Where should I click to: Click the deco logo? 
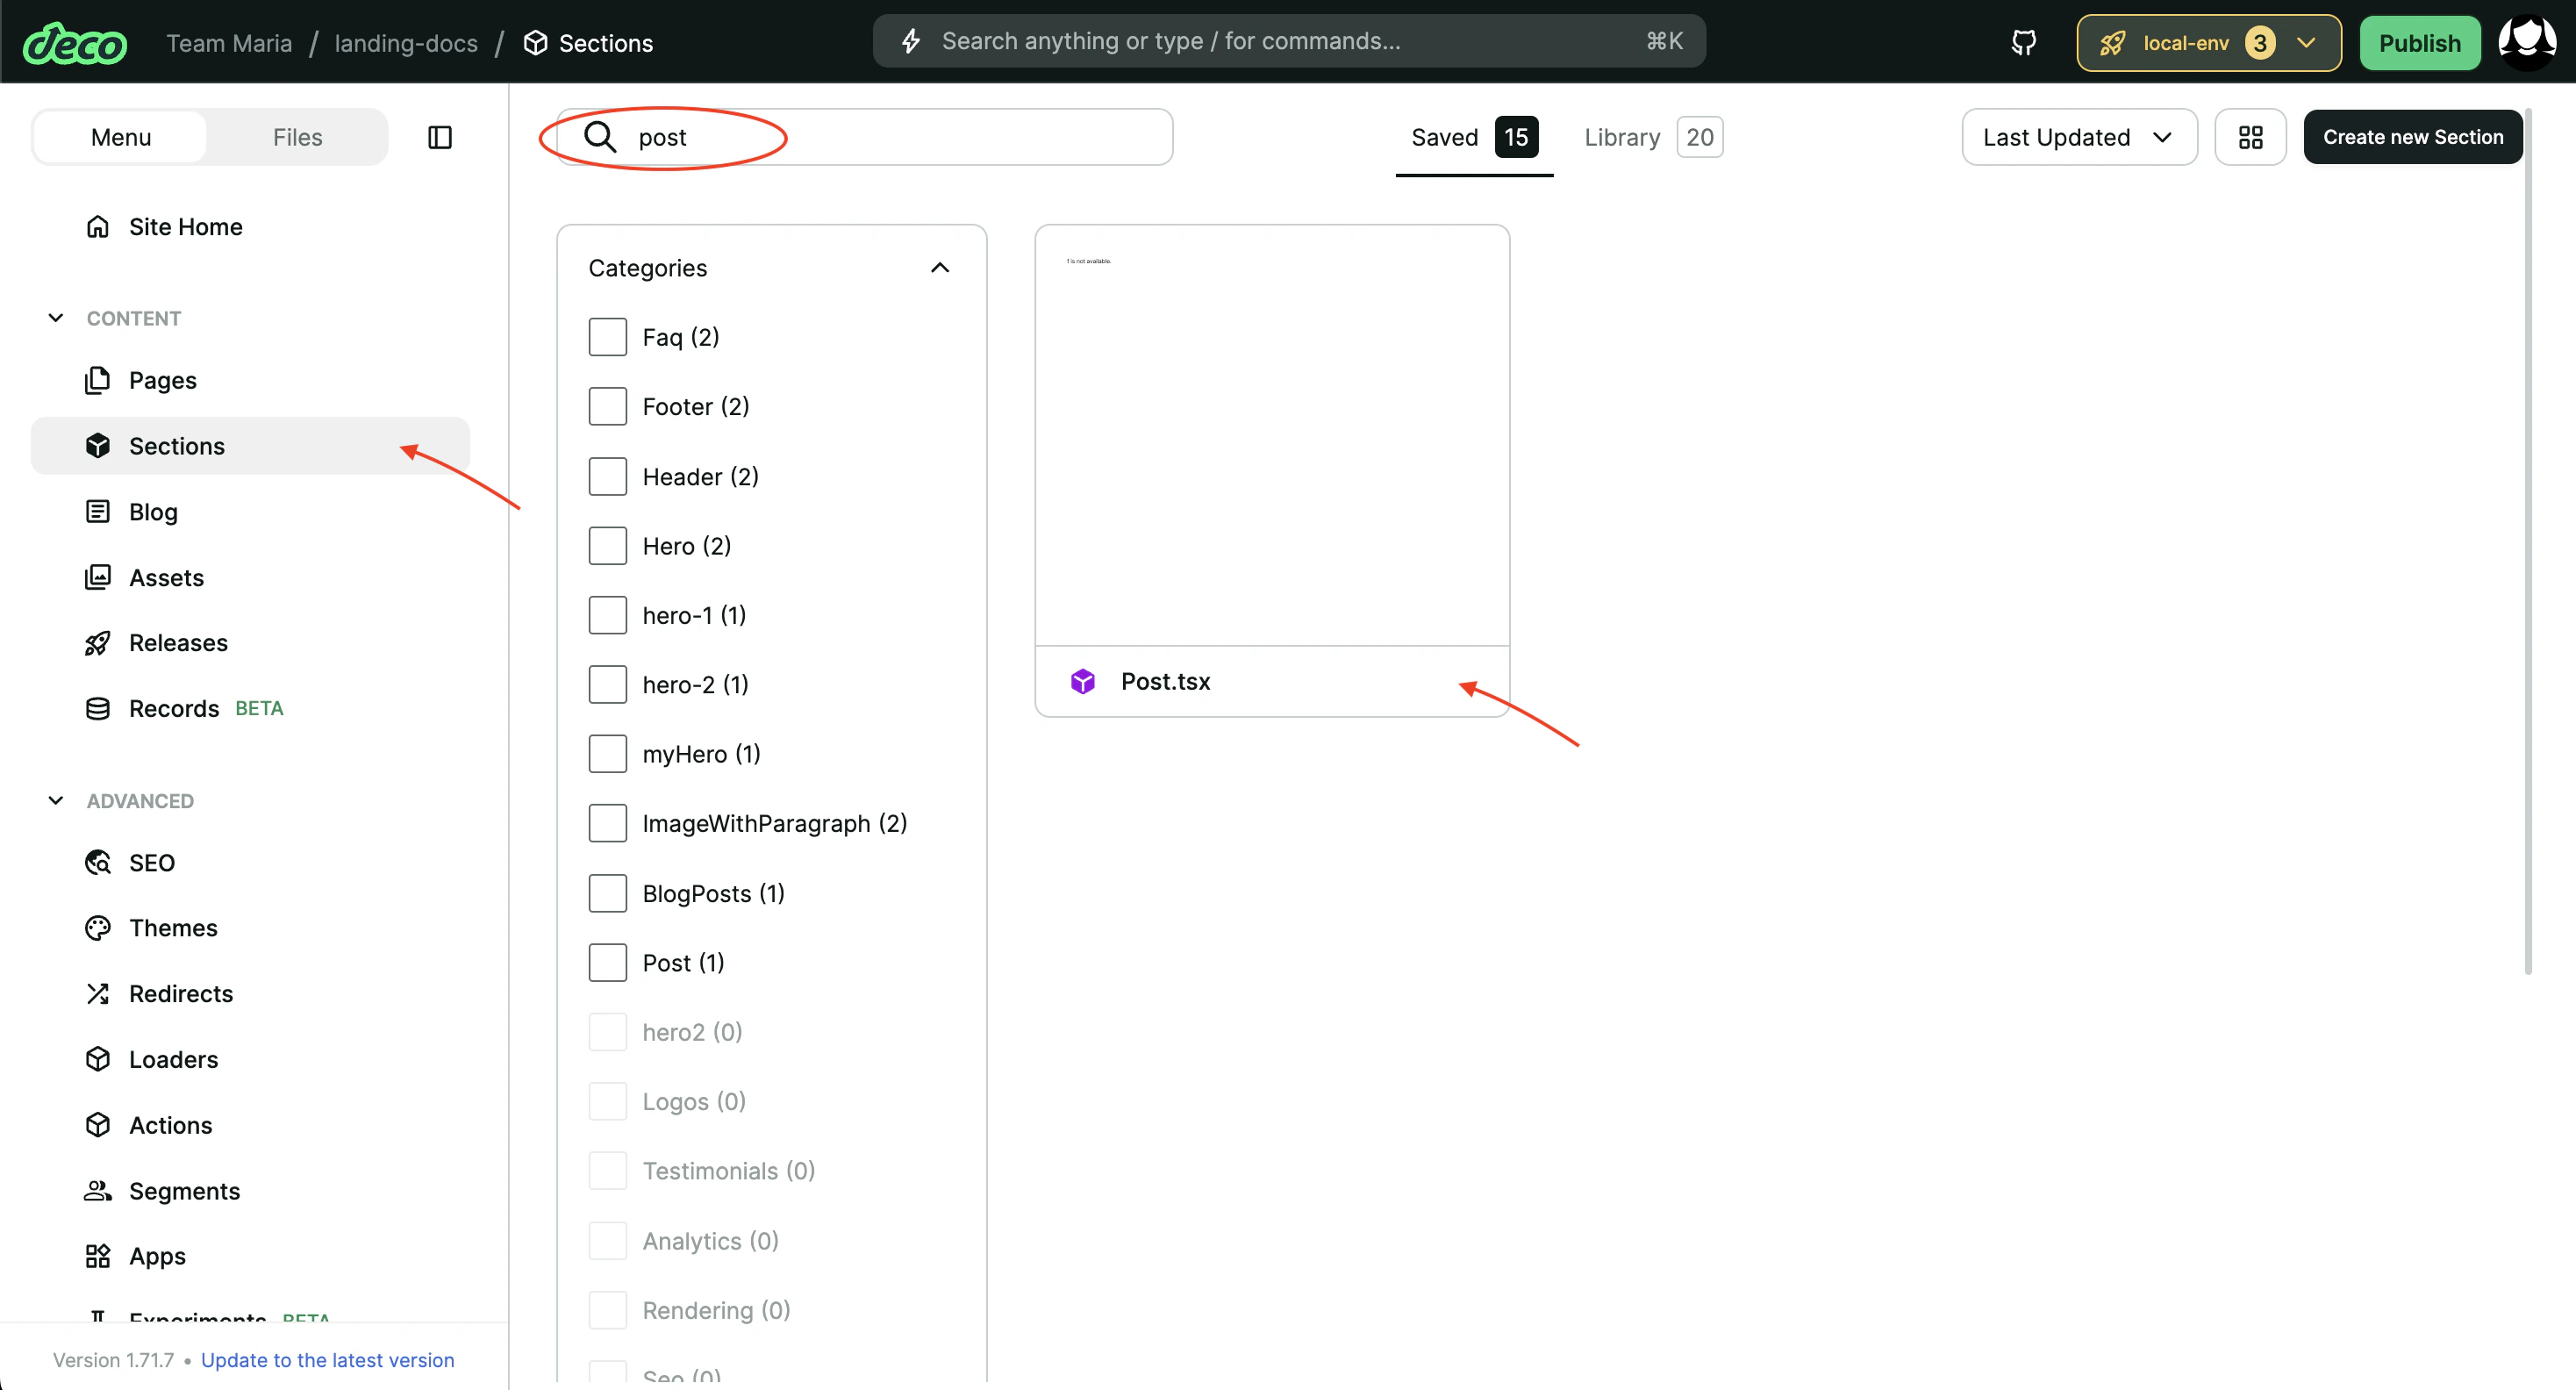(x=75, y=43)
